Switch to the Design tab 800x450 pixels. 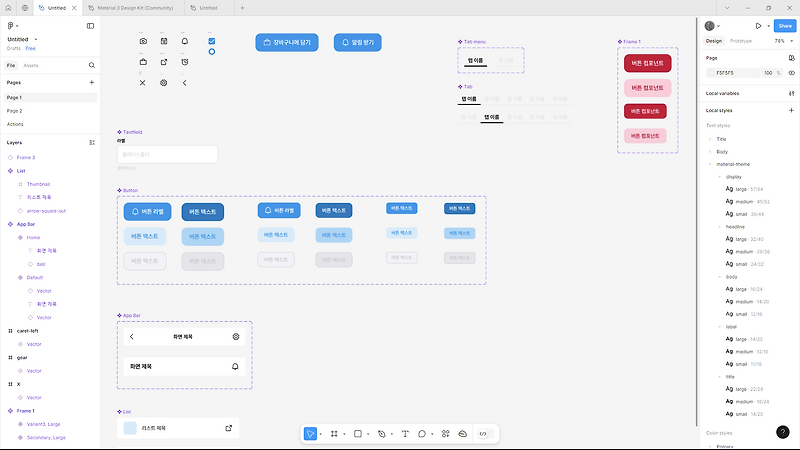point(714,41)
